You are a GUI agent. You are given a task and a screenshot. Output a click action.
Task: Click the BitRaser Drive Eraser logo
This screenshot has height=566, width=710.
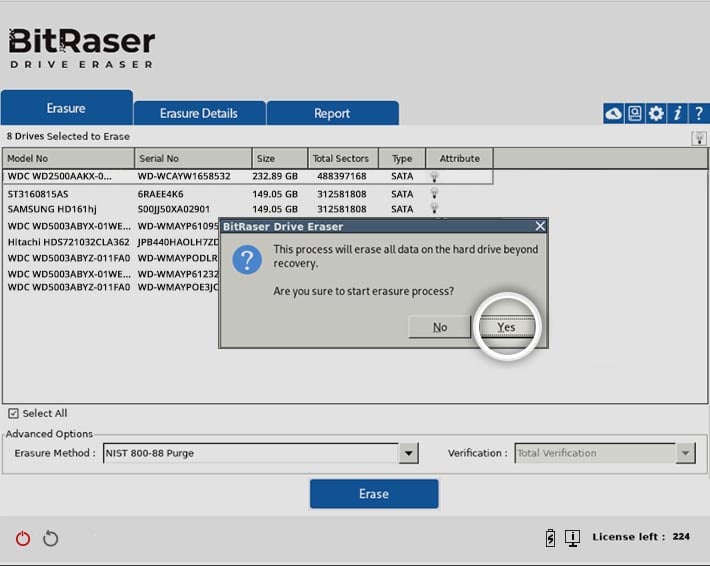pos(82,48)
